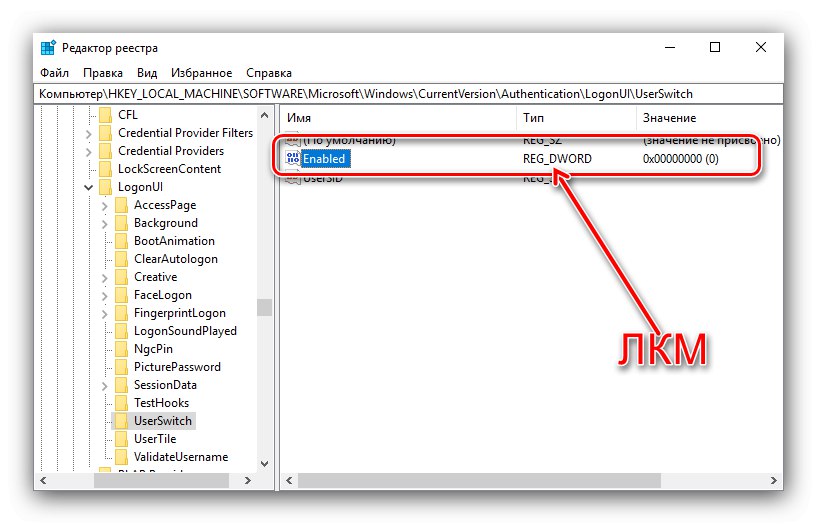Click the AccessPage folder icon
This screenshot has height=524, width=817.
coord(121,205)
